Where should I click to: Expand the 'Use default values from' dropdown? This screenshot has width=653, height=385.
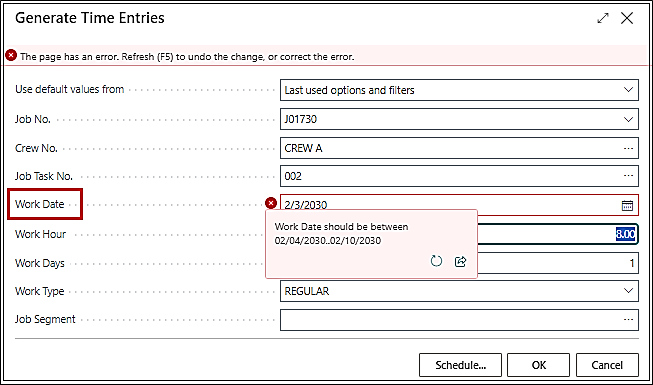click(x=628, y=90)
